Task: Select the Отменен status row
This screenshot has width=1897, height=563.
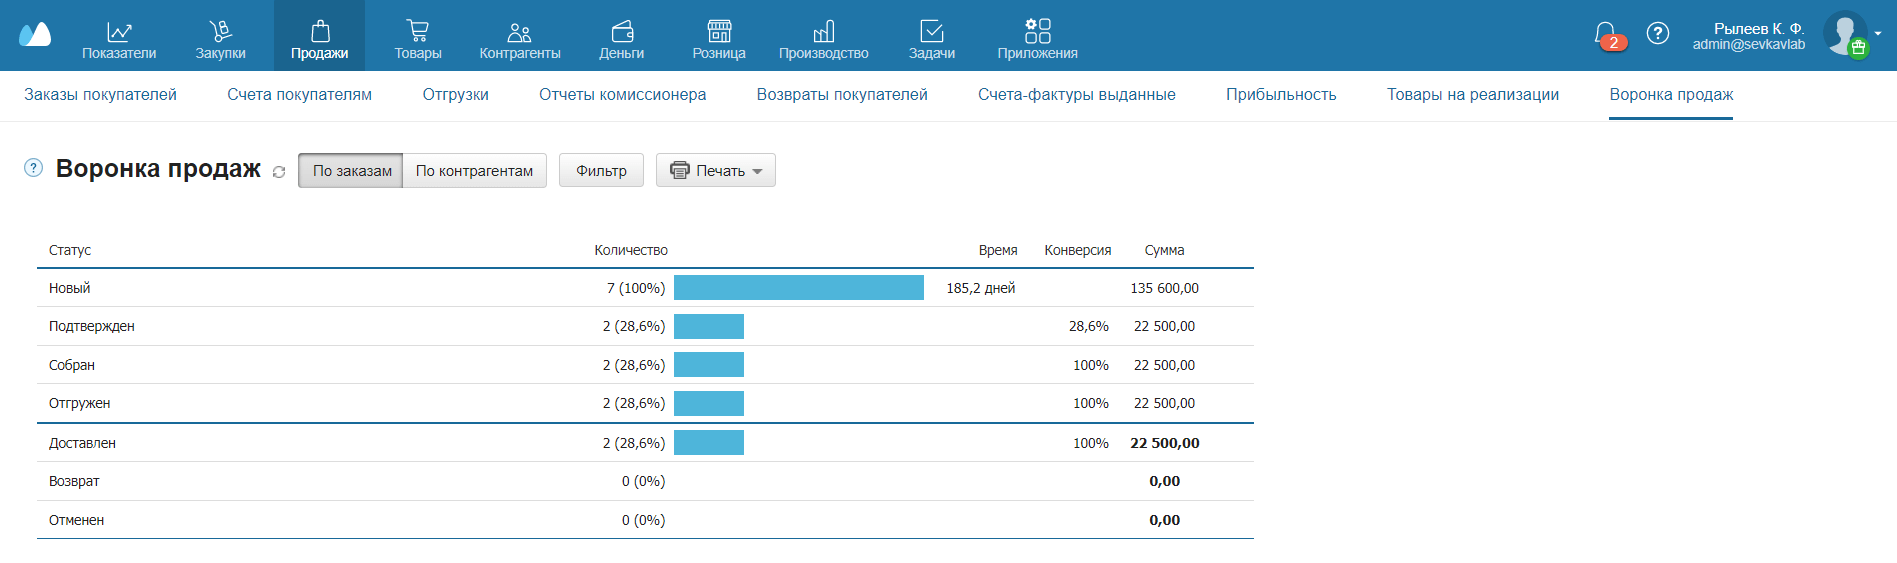Action: [645, 520]
